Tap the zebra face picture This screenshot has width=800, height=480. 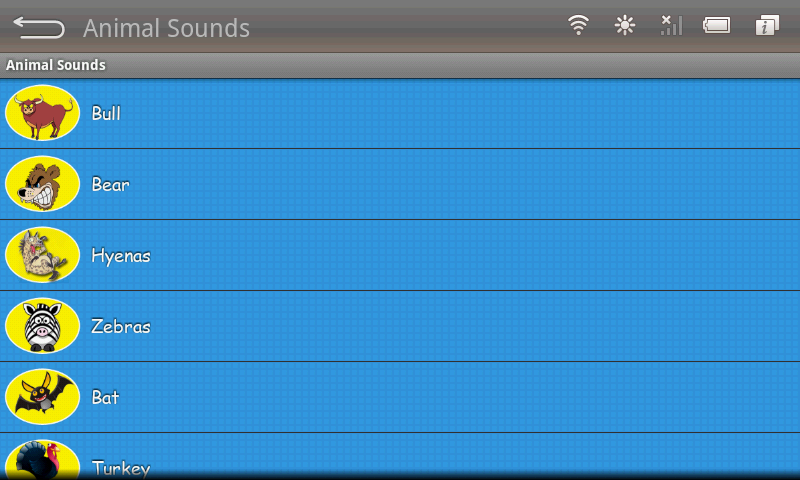42,325
